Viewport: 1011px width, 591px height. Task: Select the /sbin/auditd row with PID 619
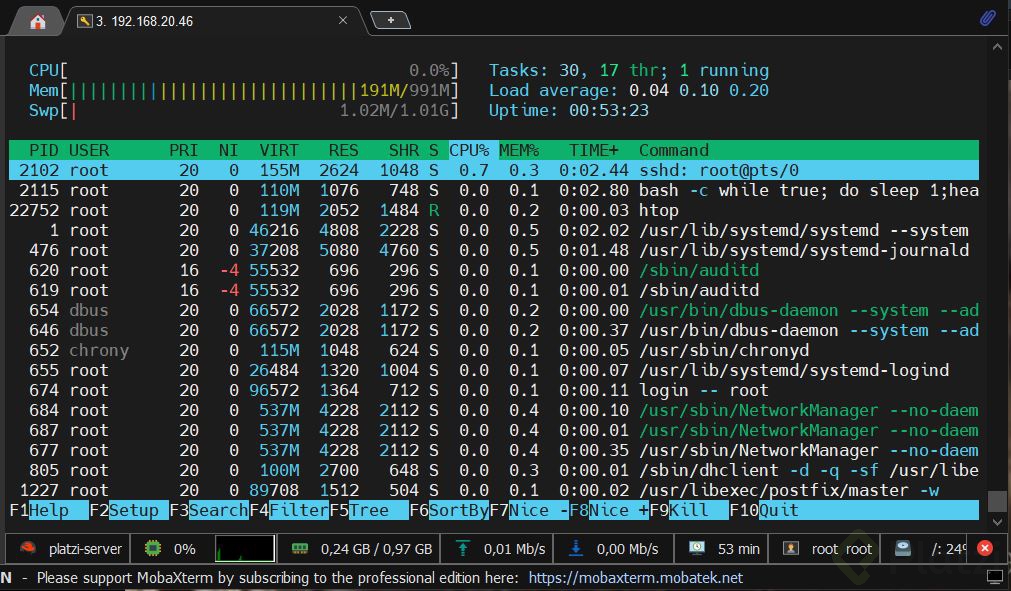coord(494,290)
